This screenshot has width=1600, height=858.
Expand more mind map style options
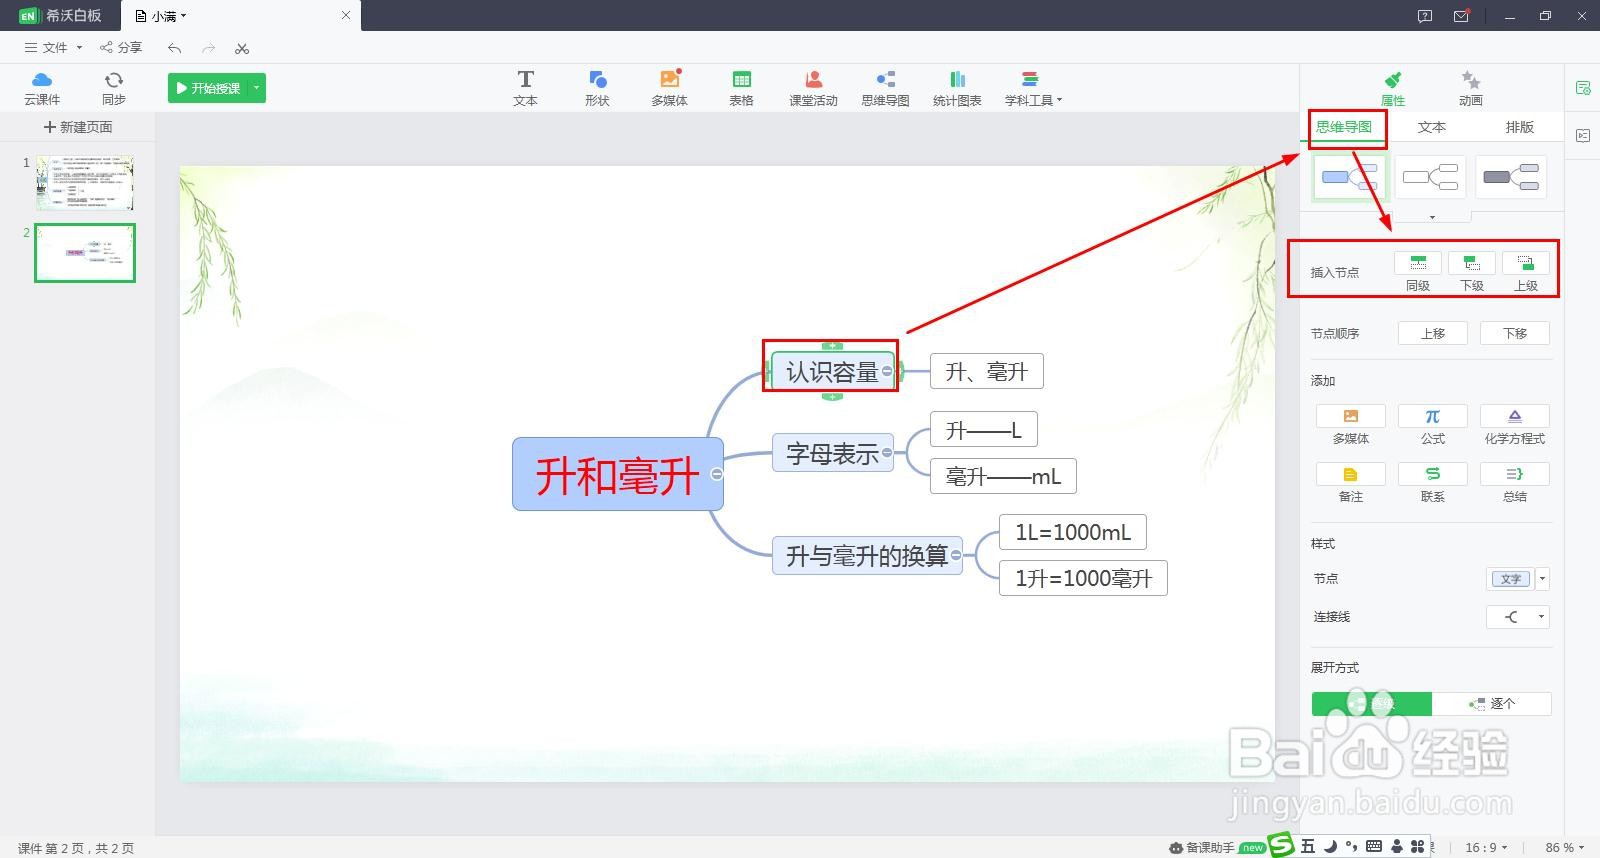pyautogui.click(x=1432, y=217)
